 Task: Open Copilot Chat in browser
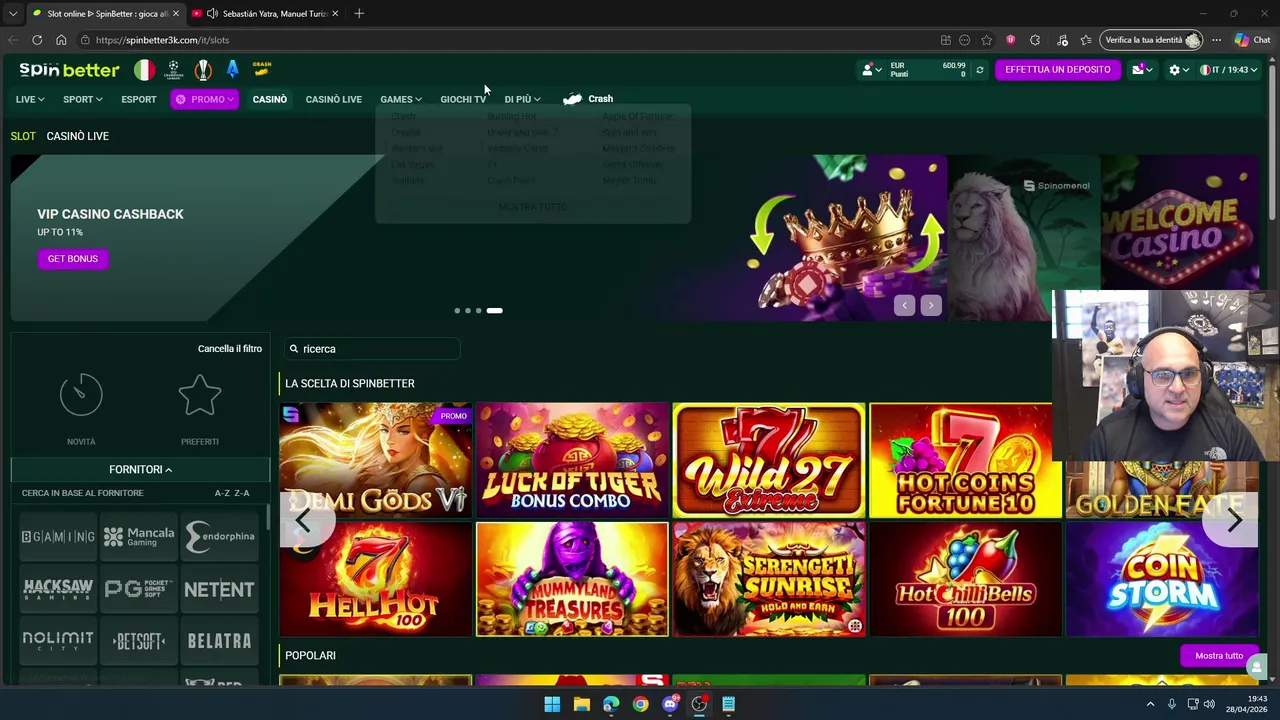[x=1252, y=40]
